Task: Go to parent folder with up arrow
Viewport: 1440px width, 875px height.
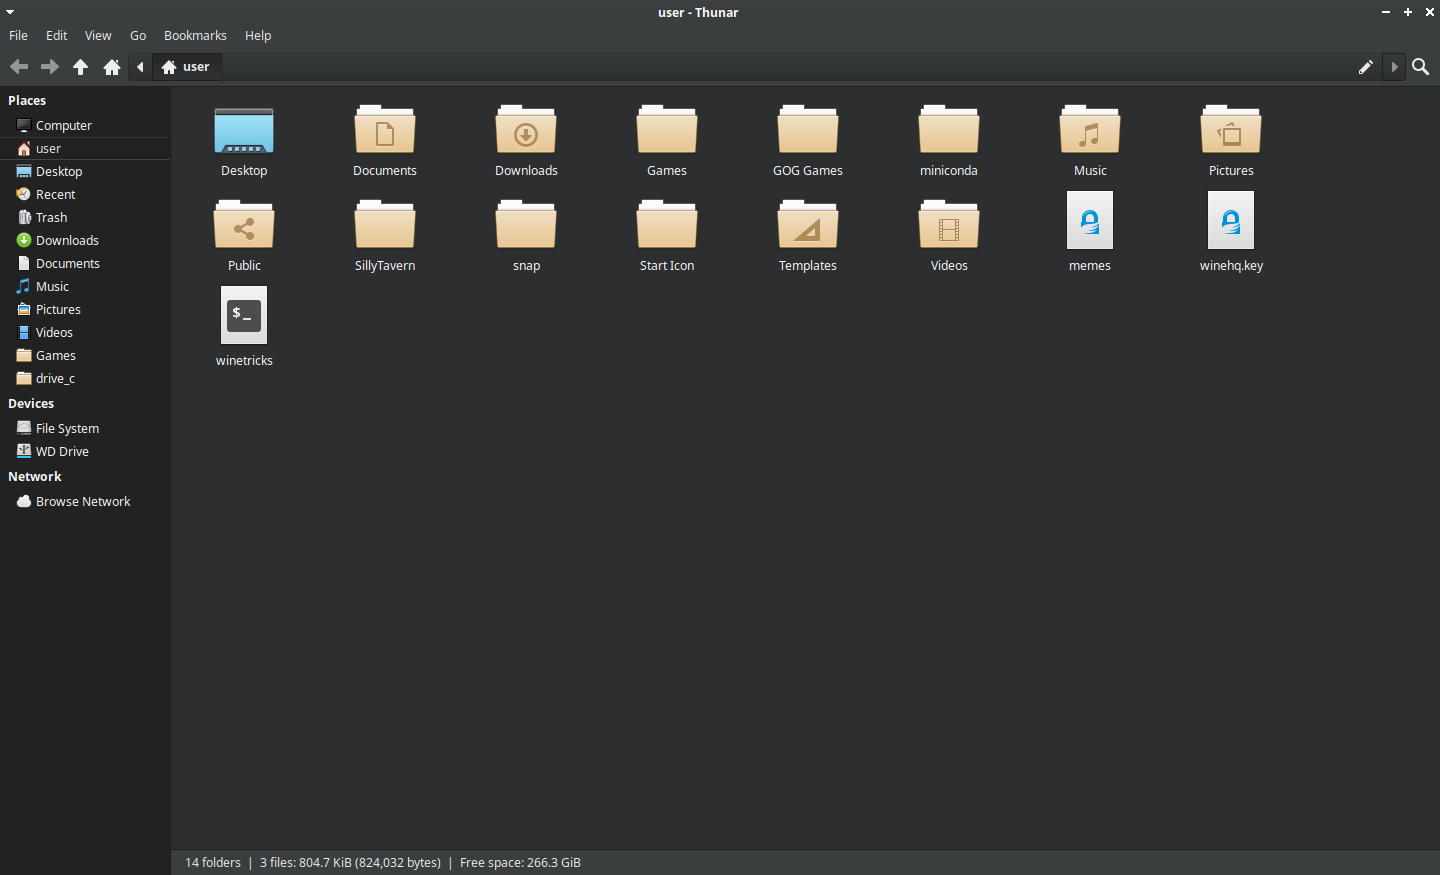Action: click(x=81, y=67)
